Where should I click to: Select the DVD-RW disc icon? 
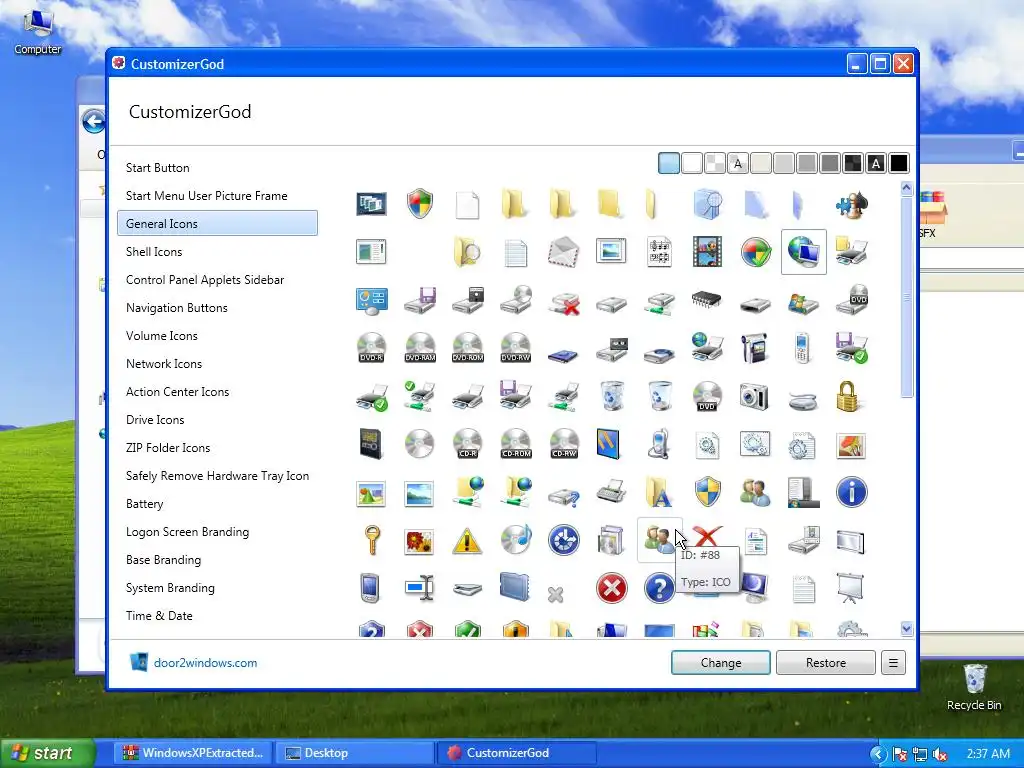pos(516,348)
